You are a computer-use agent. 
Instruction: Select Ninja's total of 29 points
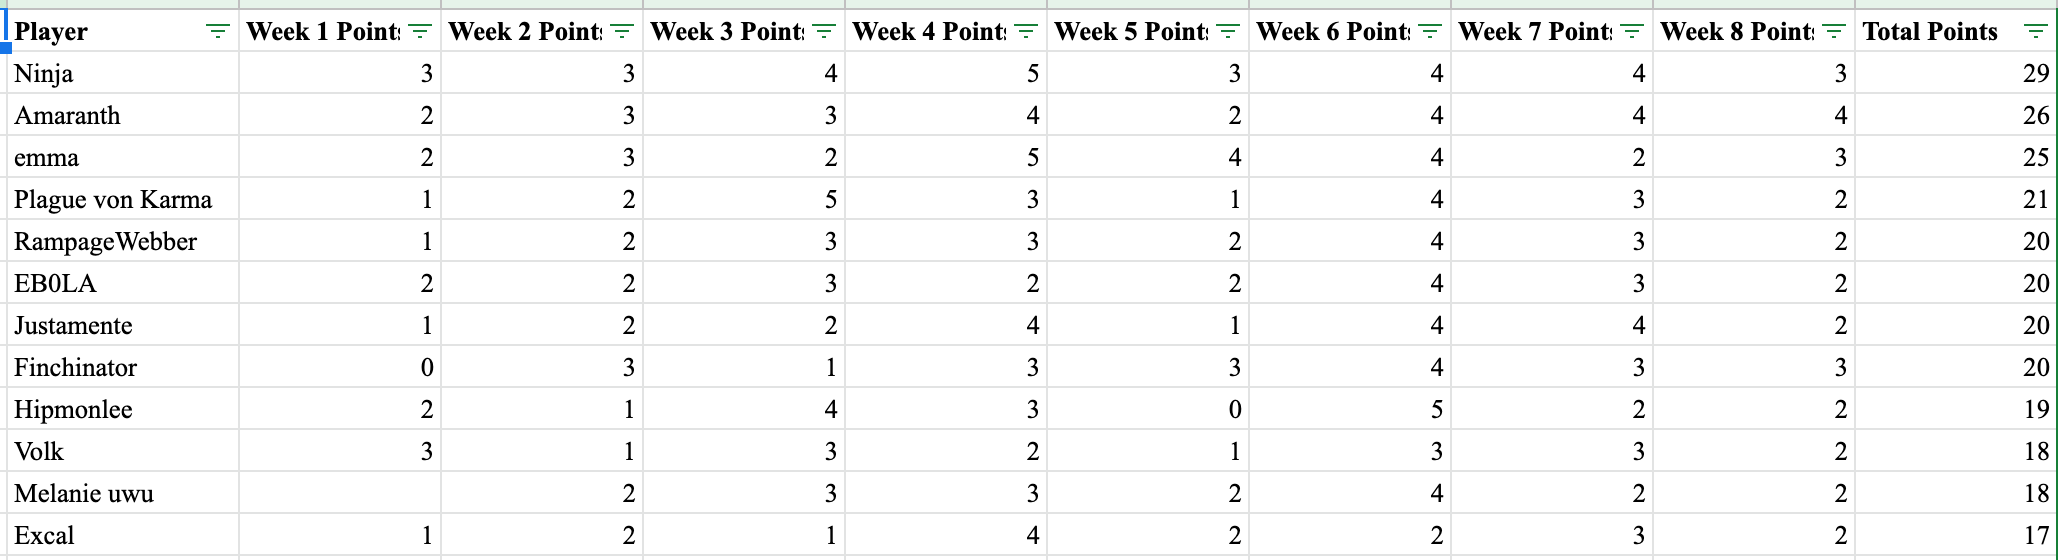click(1955, 73)
